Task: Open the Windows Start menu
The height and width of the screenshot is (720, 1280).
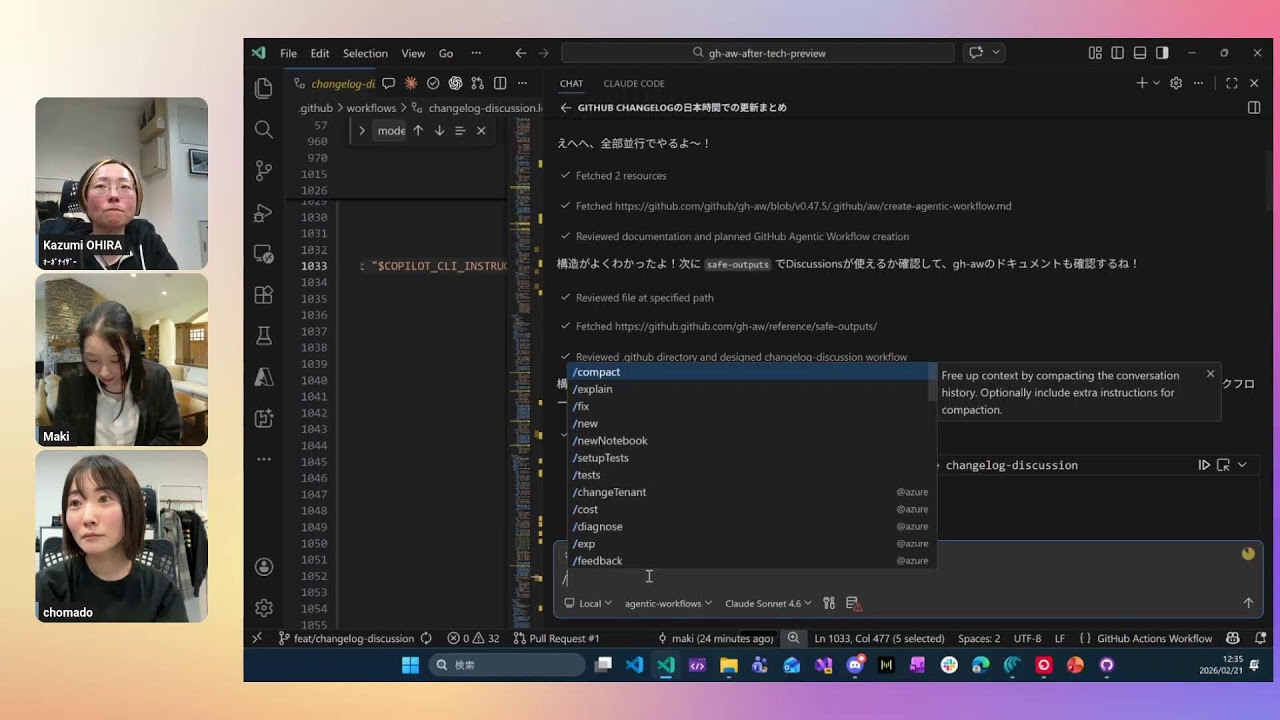Action: [410, 665]
